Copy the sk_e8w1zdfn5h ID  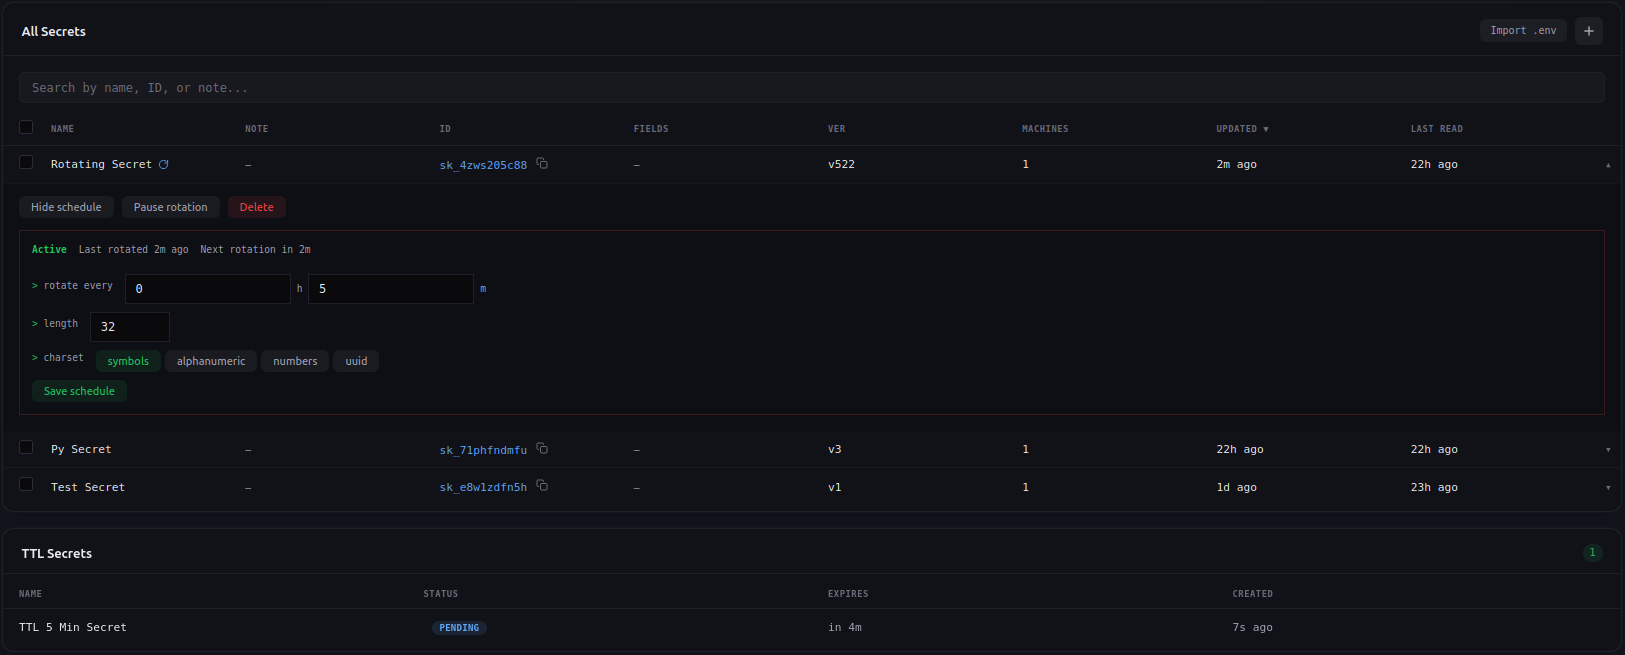[x=542, y=485]
